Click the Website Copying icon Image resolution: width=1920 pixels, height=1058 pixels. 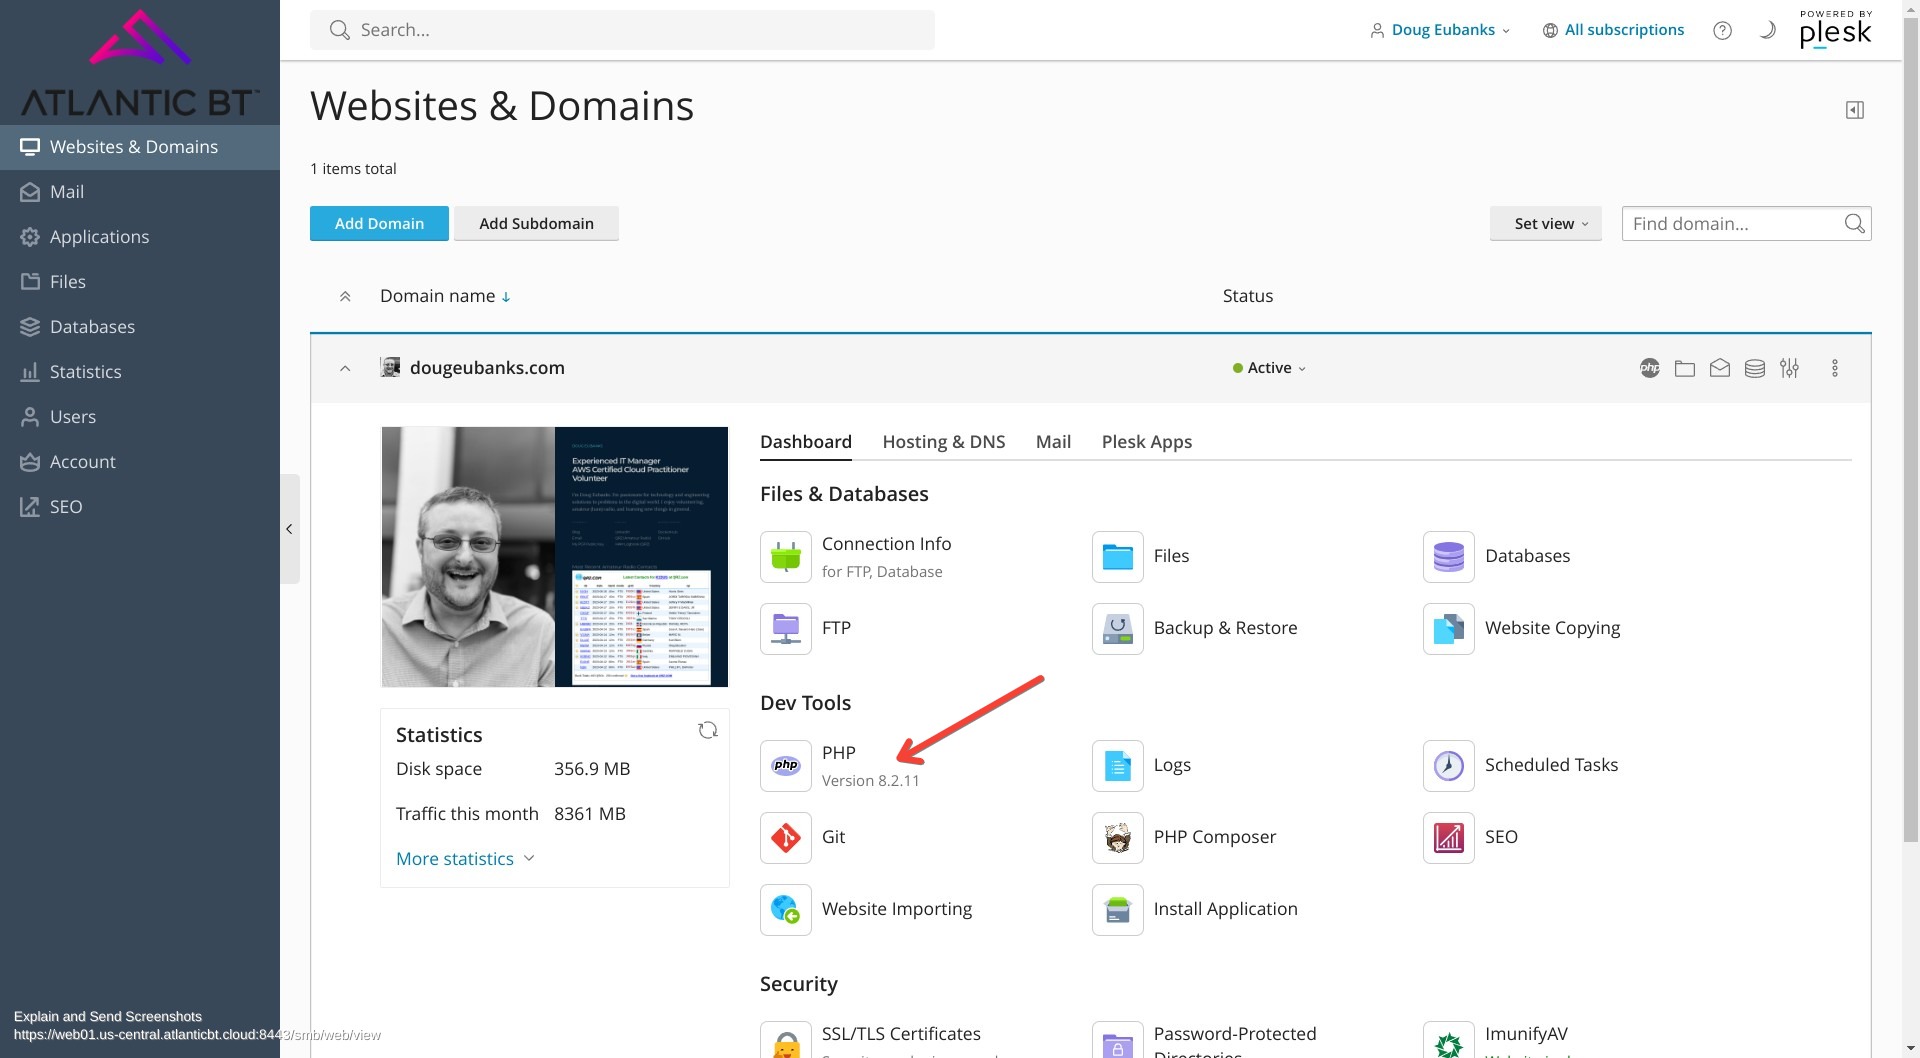click(1448, 629)
